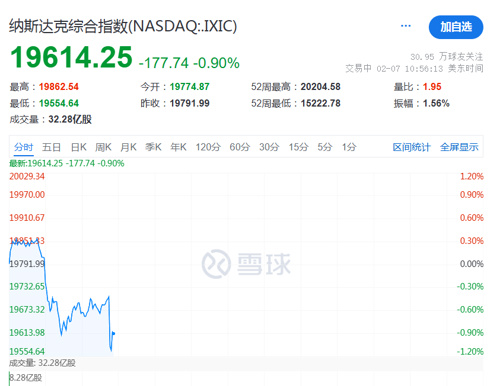Select the 60分 interval tab
Viewport: 500px width, 386px height.
point(240,147)
